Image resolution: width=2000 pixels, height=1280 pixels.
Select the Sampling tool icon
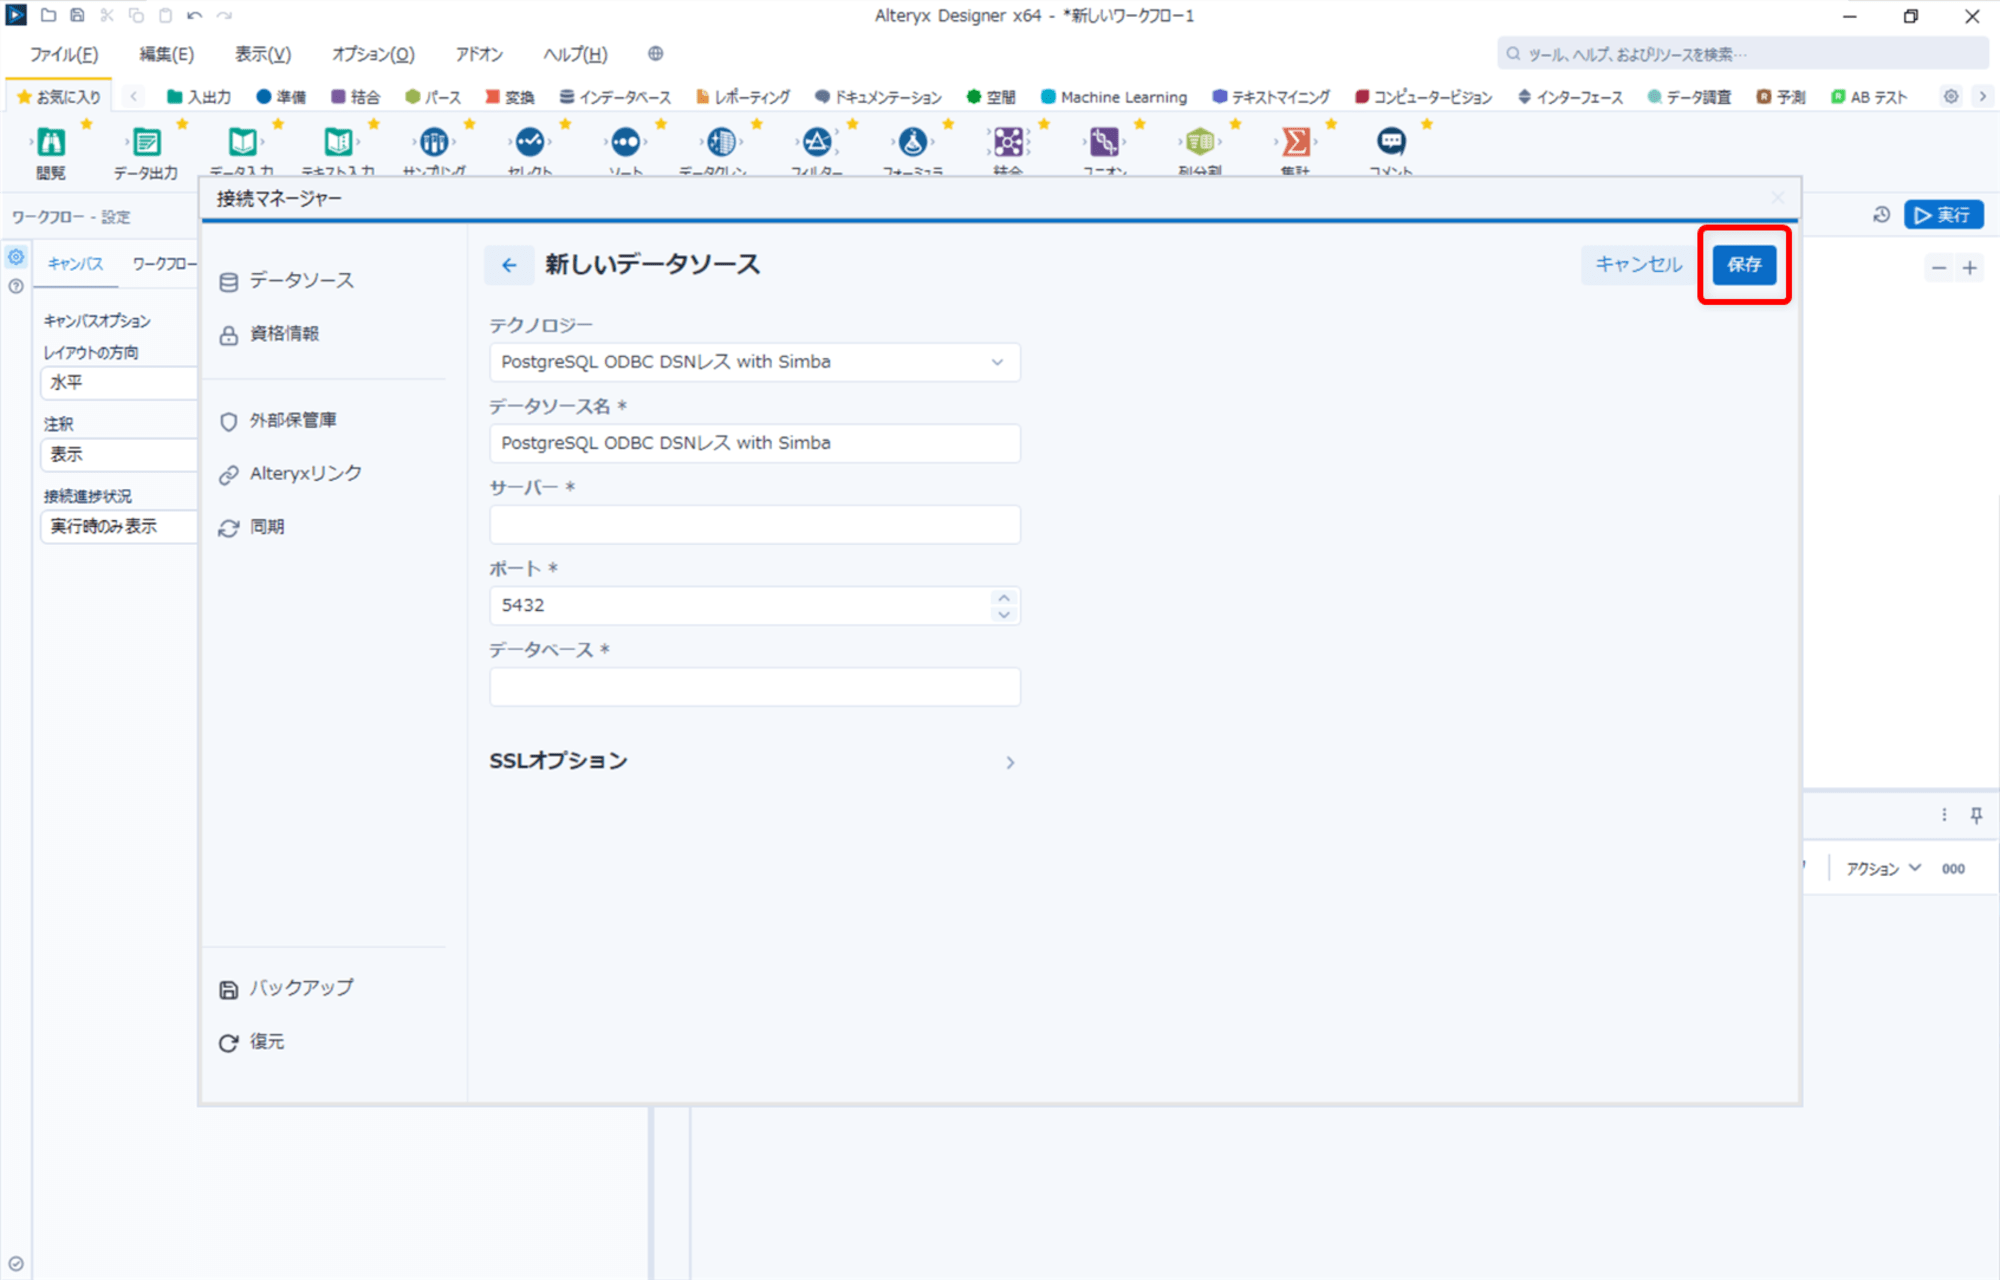click(x=434, y=142)
